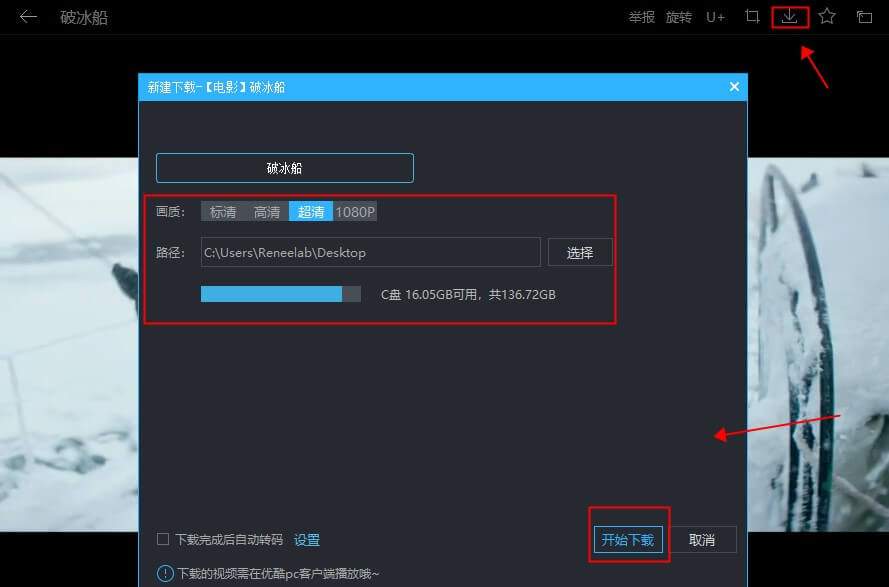Click the download path input field
This screenshot has width=889, height=587.
point(370,252)
